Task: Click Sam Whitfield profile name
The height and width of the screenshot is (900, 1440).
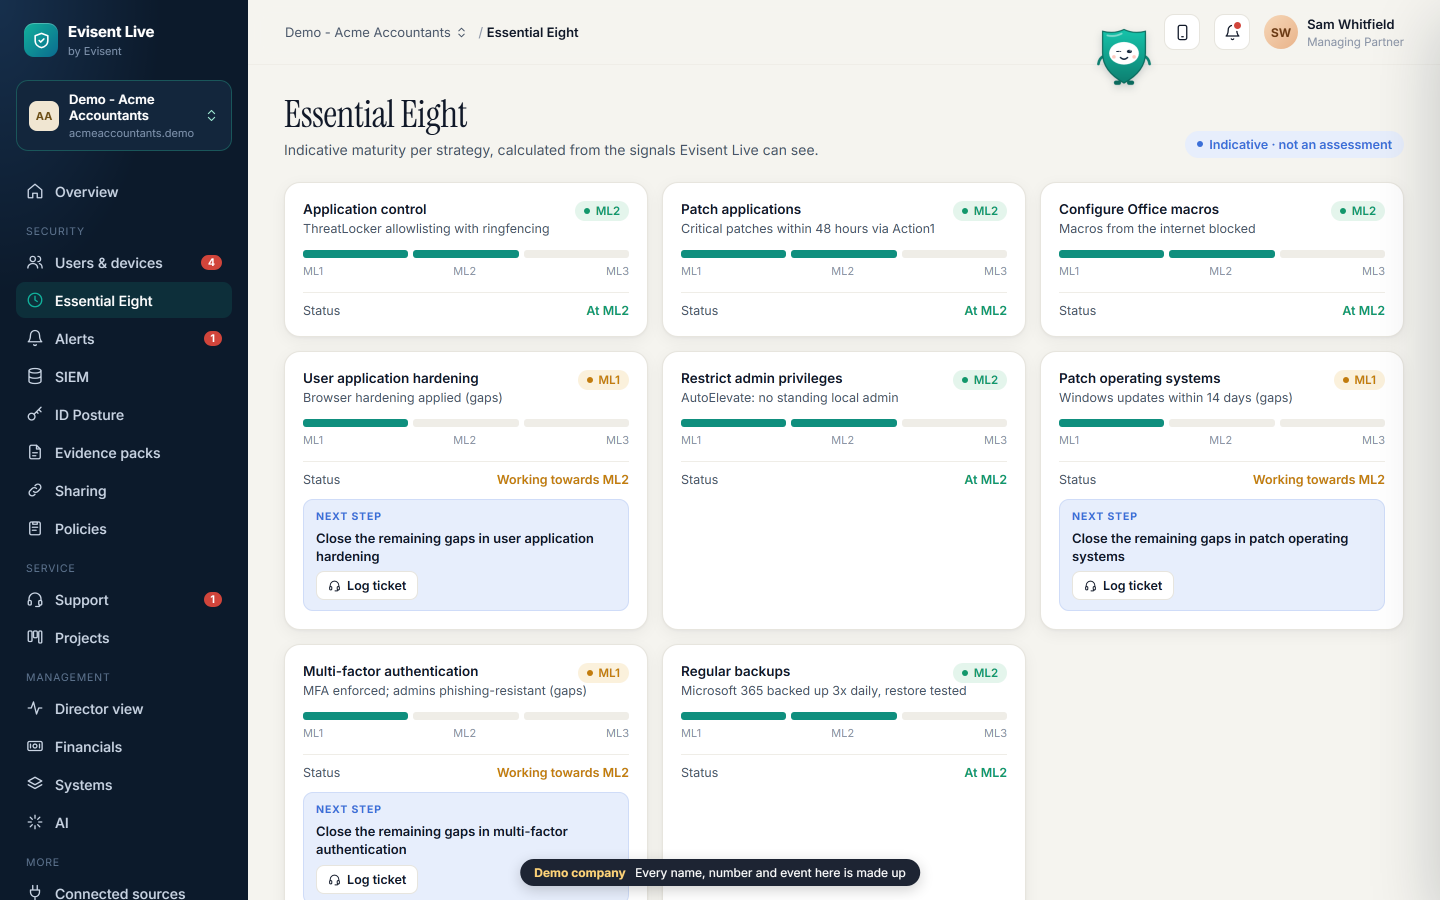Action: (1350, 25)
